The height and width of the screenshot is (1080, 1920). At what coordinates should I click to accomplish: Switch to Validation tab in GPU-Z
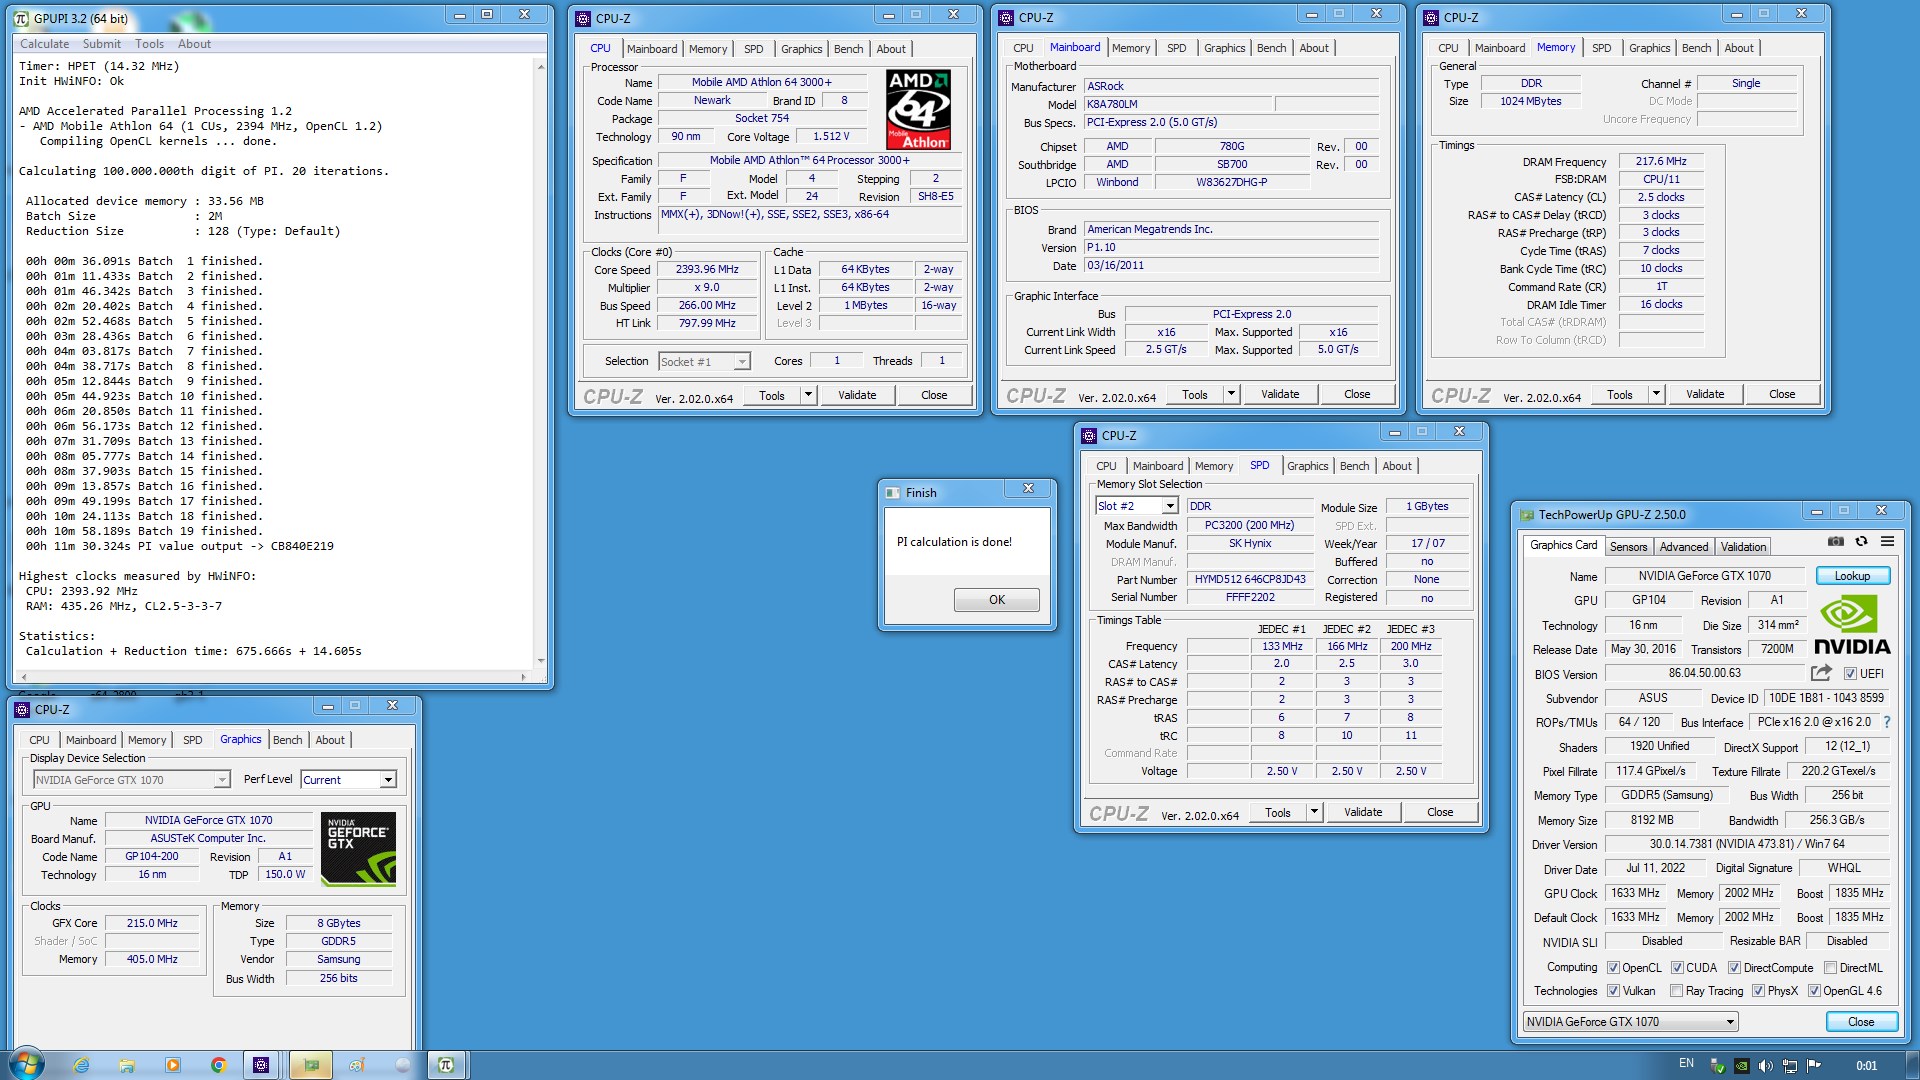click(x=1743, y=547)
